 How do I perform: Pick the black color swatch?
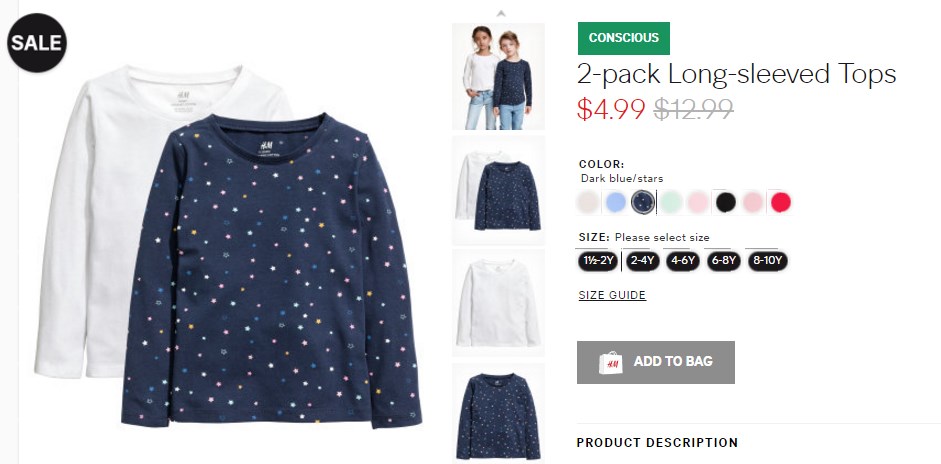(x=726, y=202)
